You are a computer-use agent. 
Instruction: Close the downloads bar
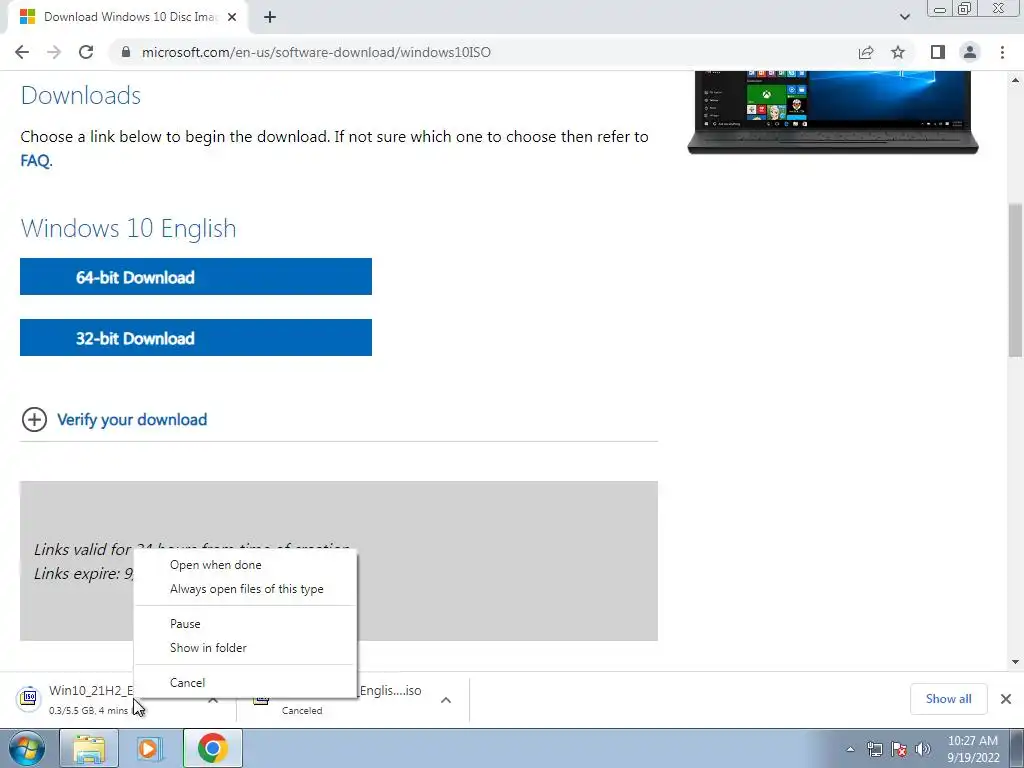pyautogui.click(x=1006, y=699)
